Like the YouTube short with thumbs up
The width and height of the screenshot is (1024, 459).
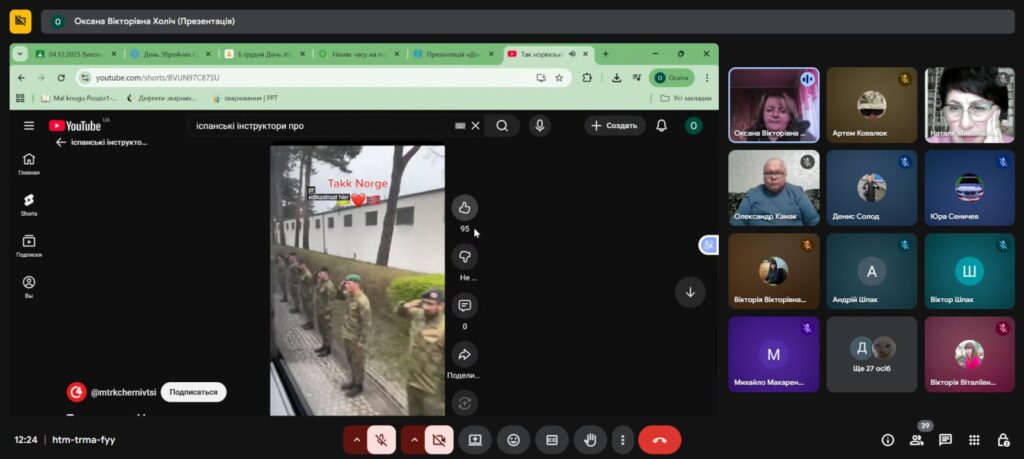click(464, 208)
